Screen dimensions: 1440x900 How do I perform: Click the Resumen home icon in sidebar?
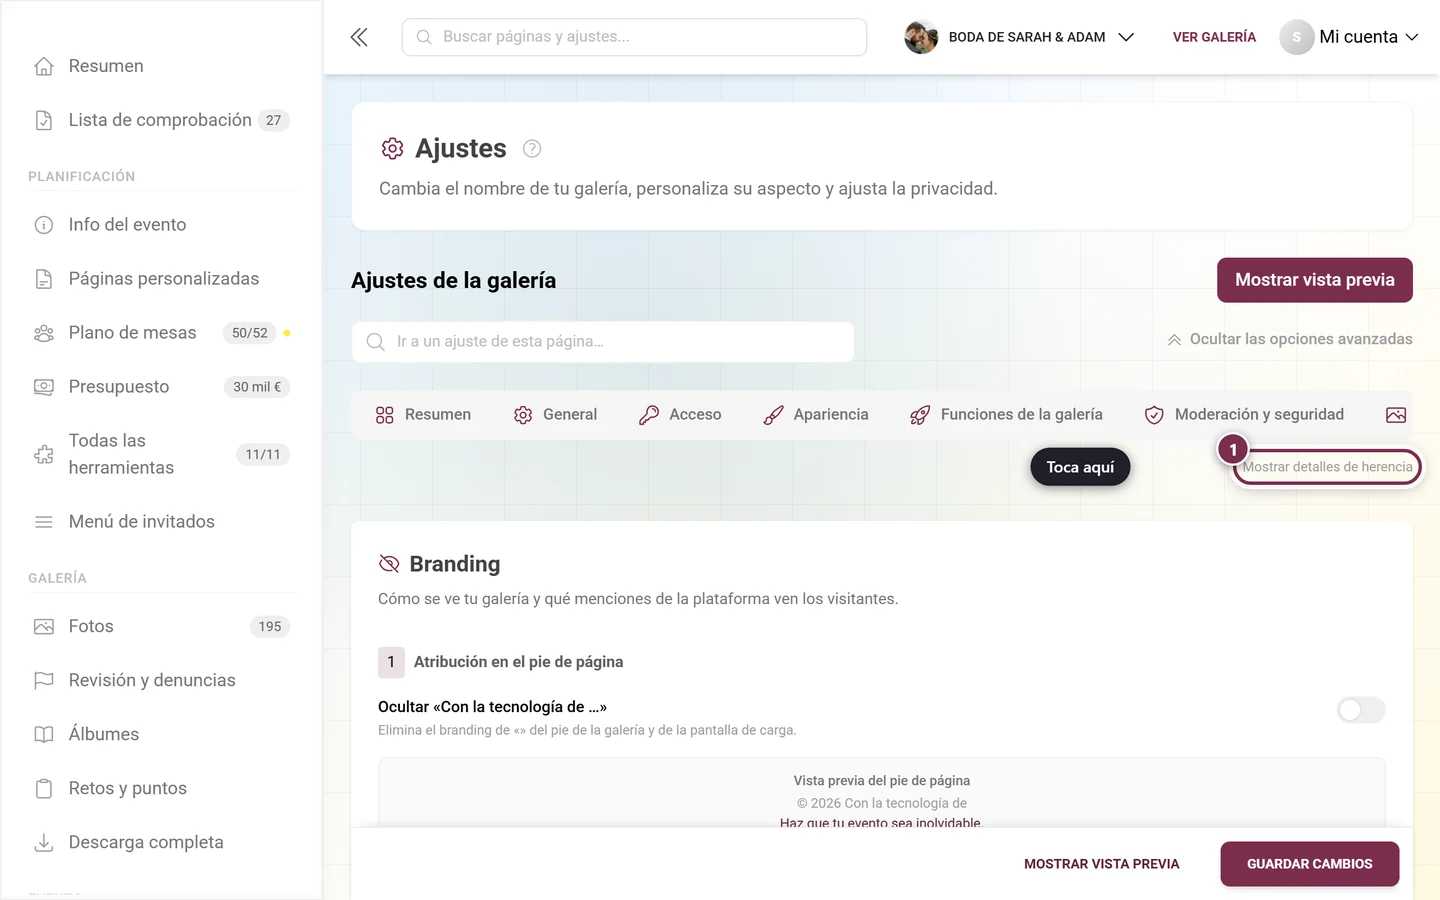pos(44,66)
